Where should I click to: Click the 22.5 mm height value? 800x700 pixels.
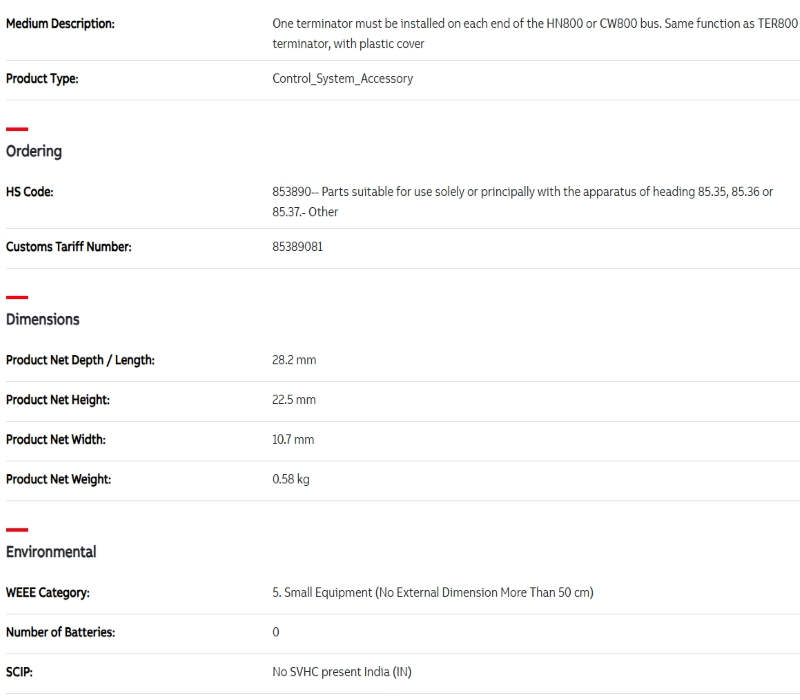click(x=294, y=400)
